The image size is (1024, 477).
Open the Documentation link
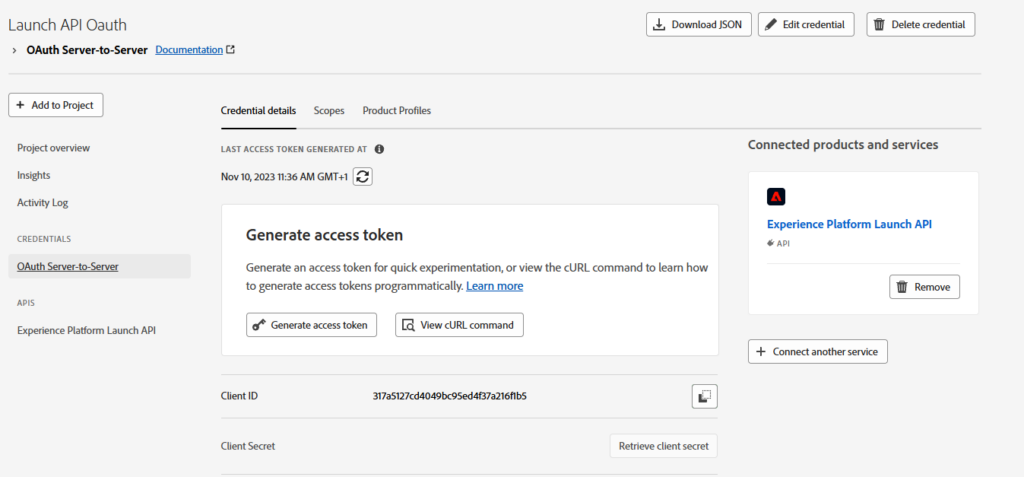[x=189, y=49]
